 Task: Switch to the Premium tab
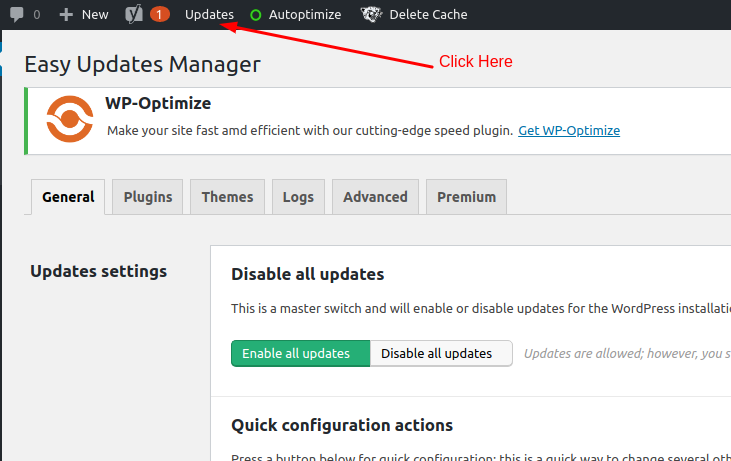tap(466, 197)
